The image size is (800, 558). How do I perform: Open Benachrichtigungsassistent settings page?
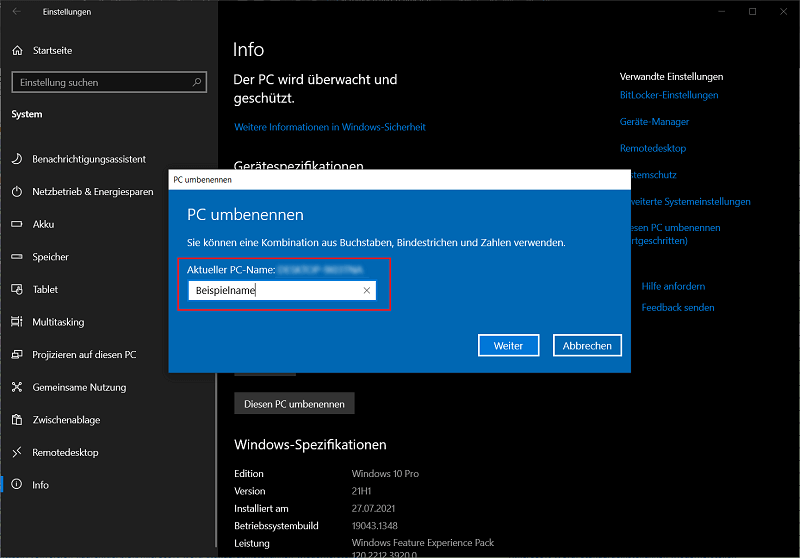(x=89, y=159)
